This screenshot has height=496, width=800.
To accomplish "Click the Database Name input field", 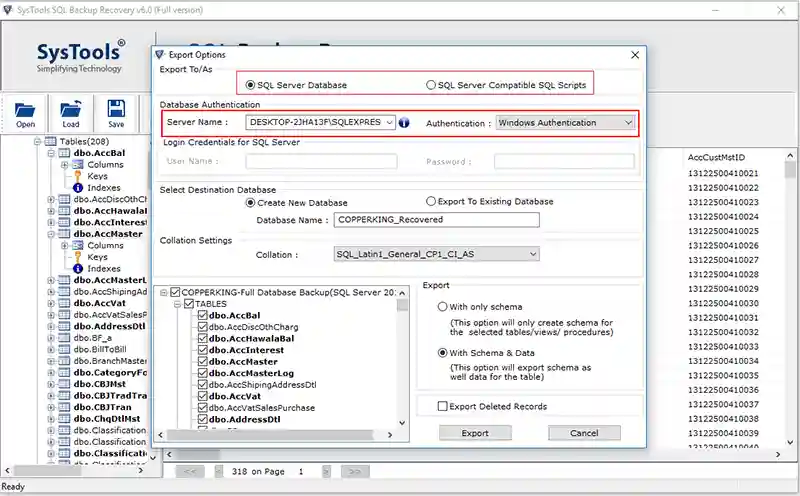I will coord(437,220).
